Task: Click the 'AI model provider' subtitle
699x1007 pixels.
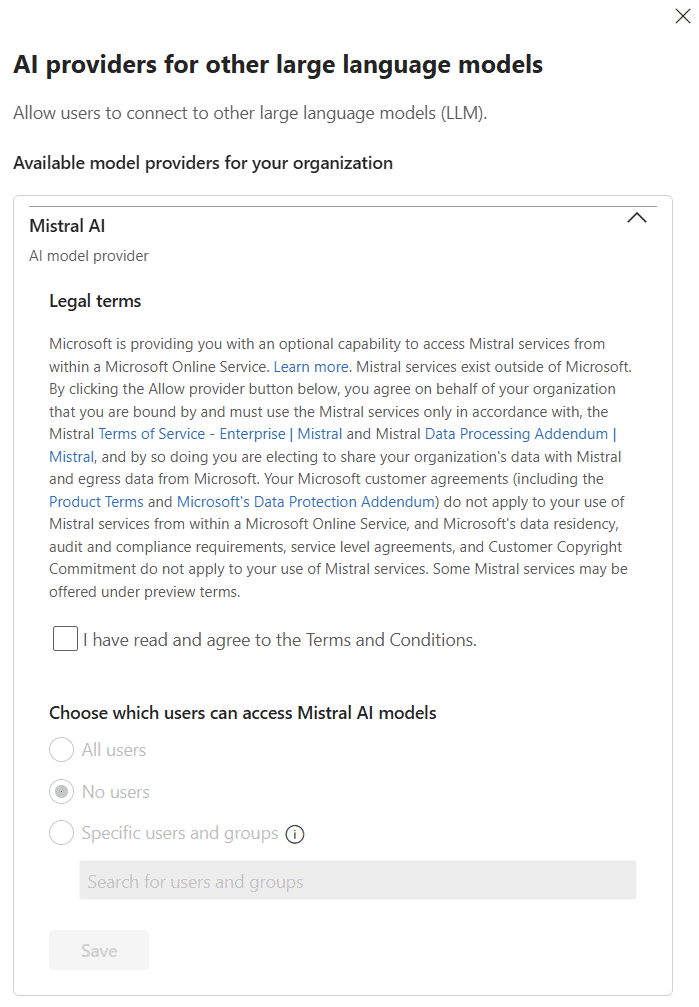Action: click(89, 256)
